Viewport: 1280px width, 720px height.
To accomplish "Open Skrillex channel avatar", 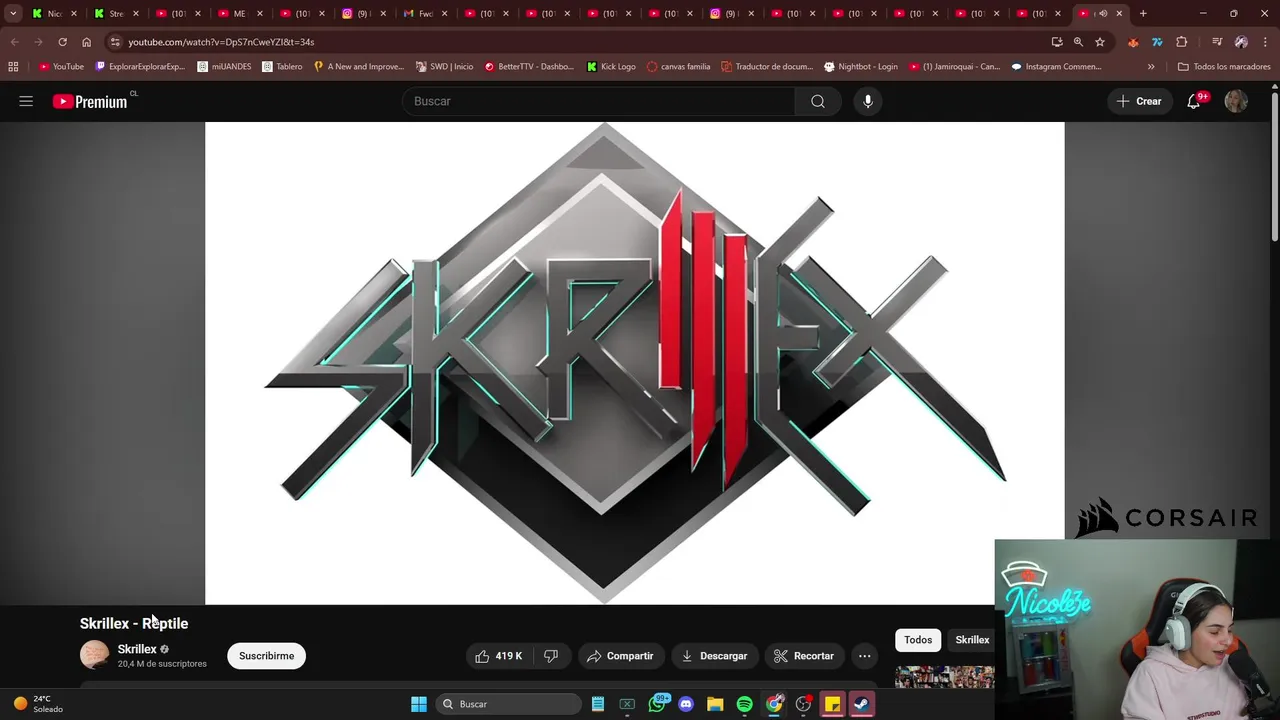I will tap(94, 655).
